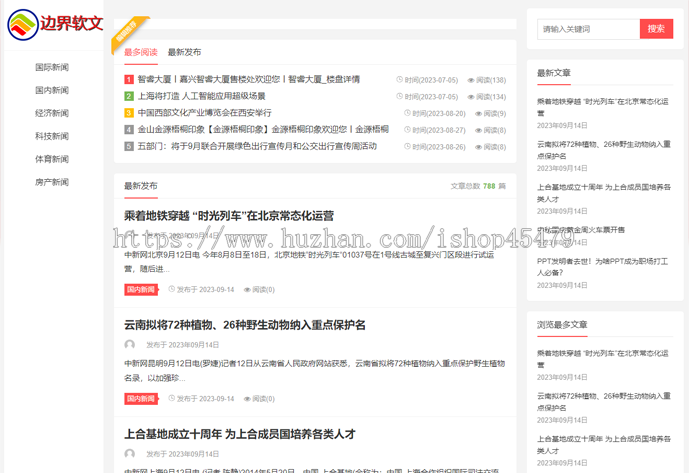
Task: Click 国内新闻 tag under 云南拟将72种植物 article
Action: click(x=141, y=399)
